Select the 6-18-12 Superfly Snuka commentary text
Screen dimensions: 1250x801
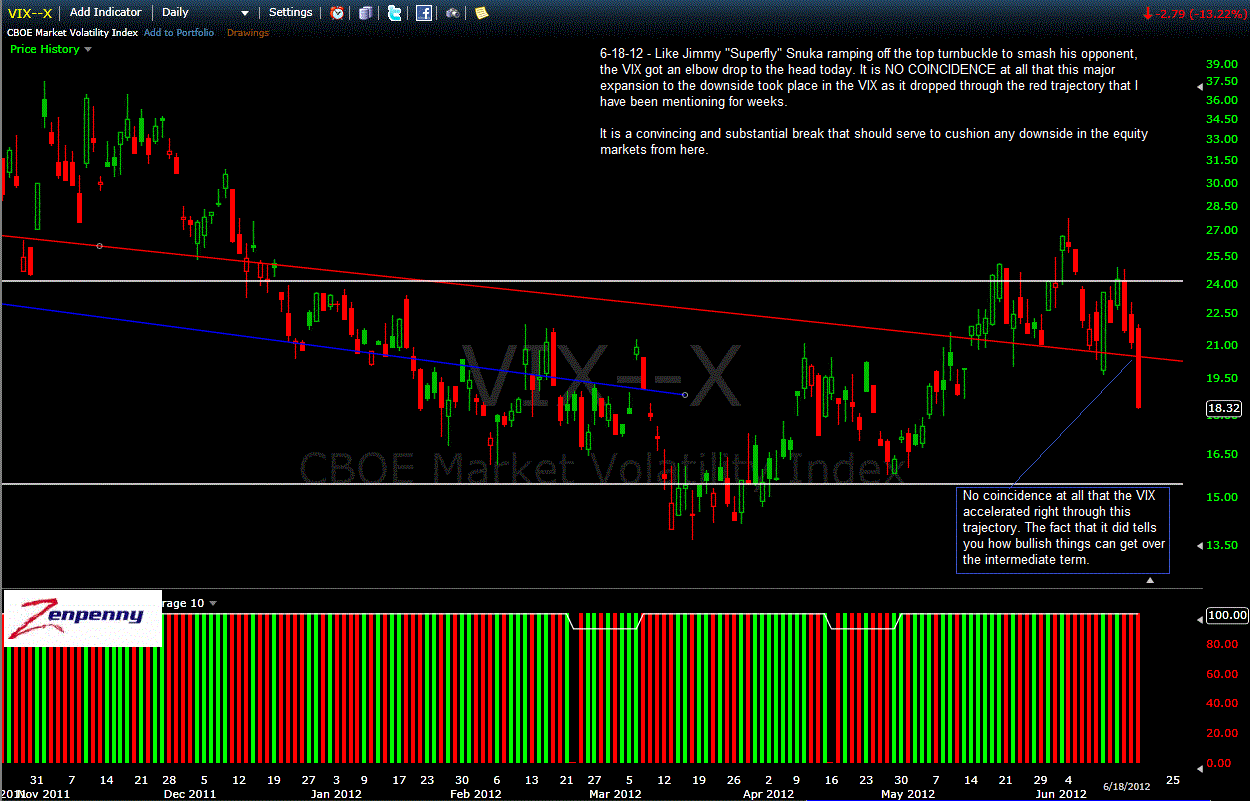[x=873, y=101]
